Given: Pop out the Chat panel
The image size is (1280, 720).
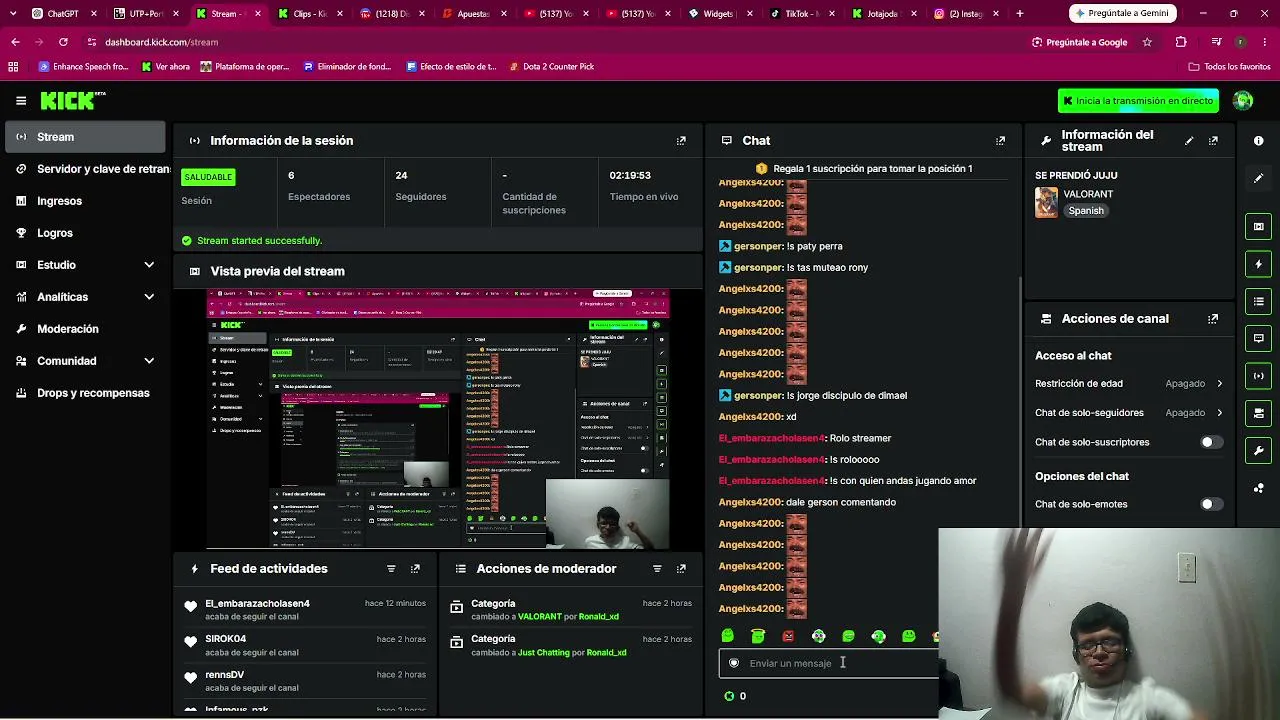Looking at the screenshot, I should pyautogui.click(x=1000, y=141).
